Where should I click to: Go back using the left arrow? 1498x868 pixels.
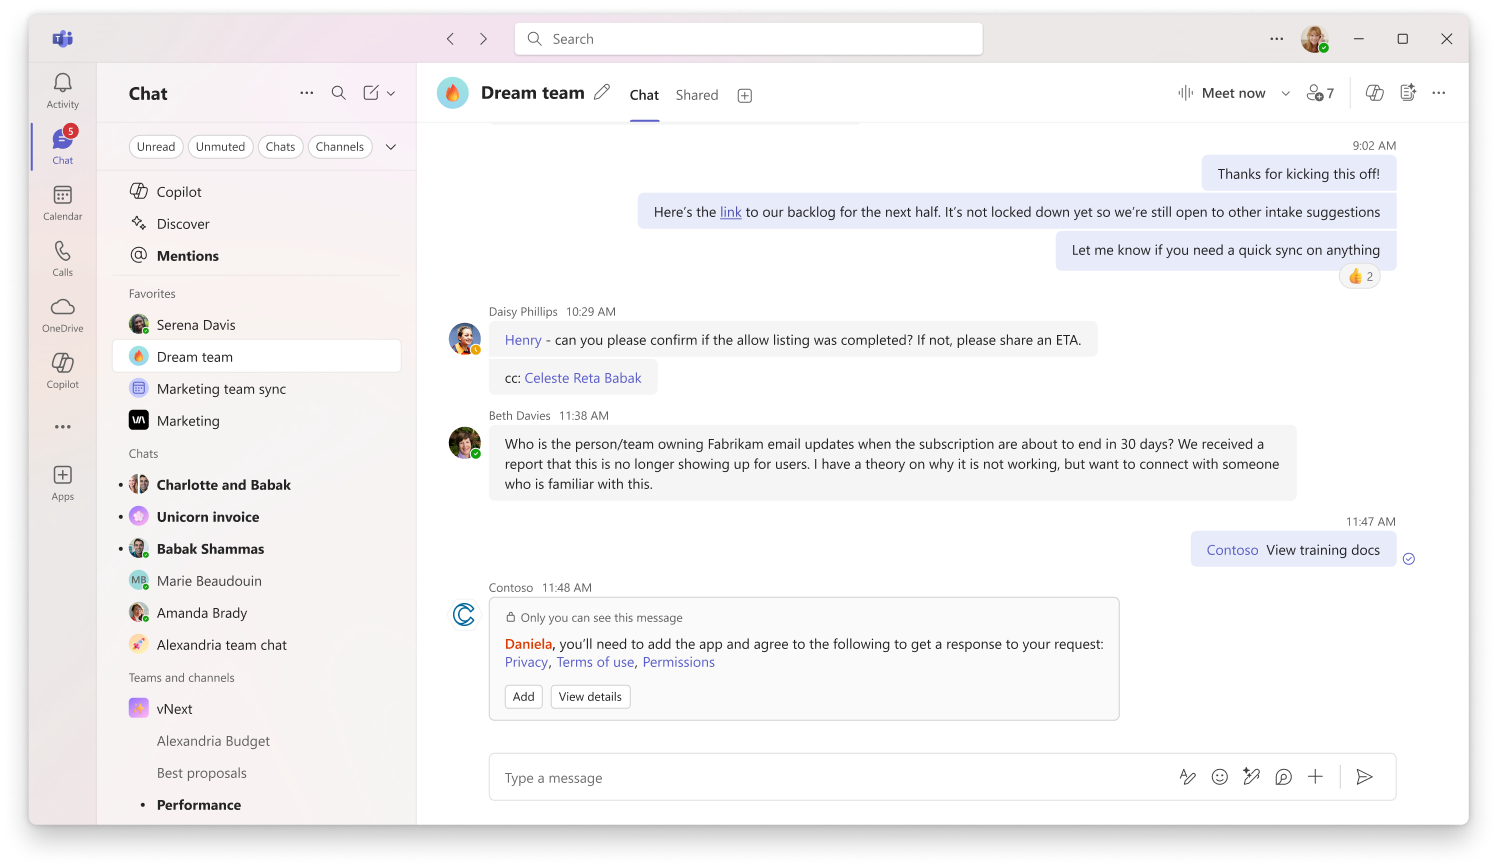(x=450, y=39)
